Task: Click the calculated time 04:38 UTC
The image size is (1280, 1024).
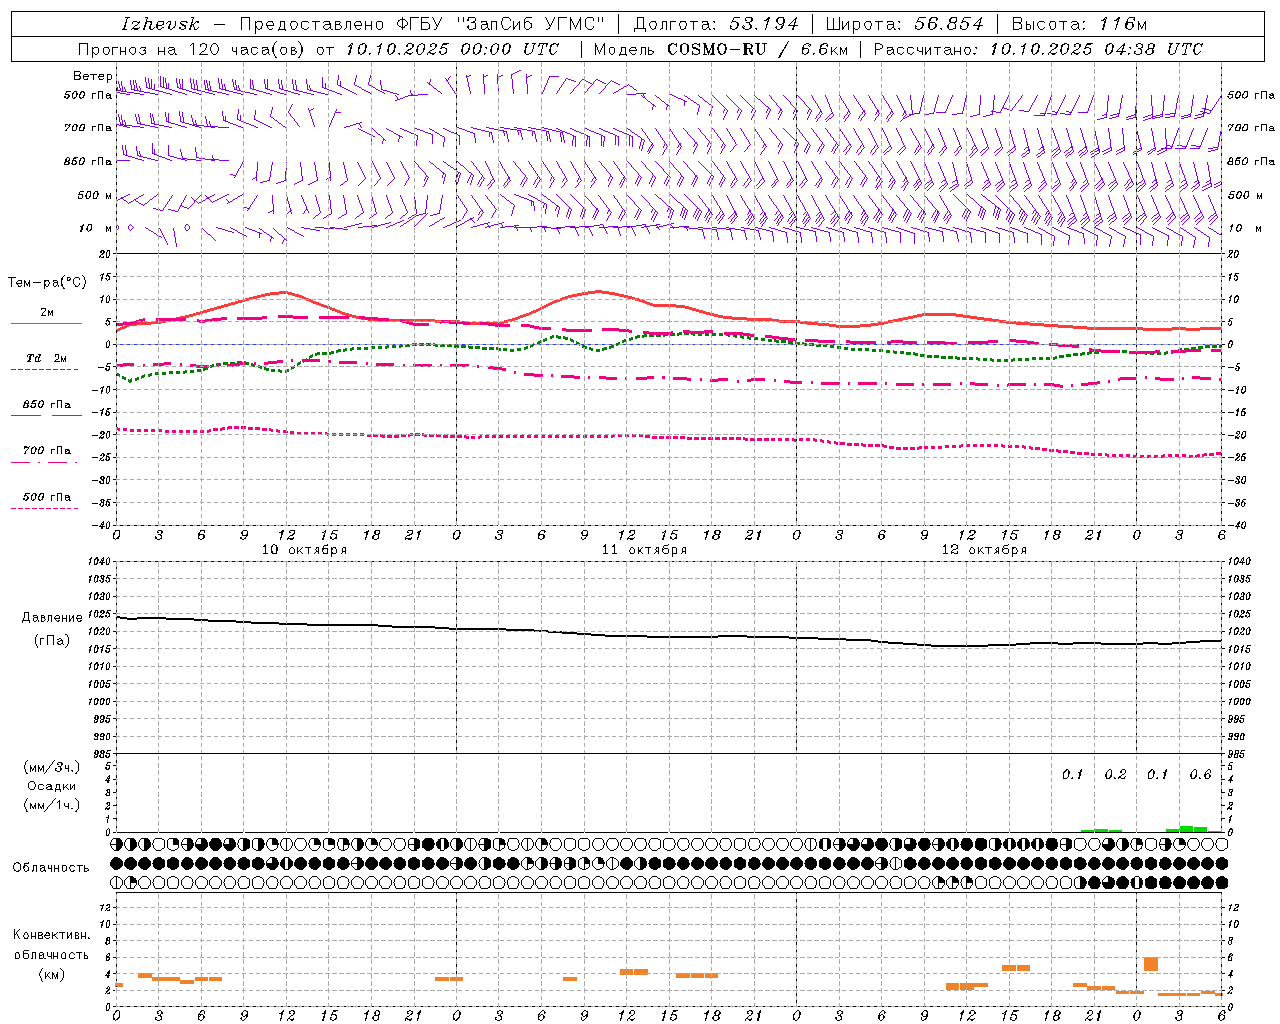Action: [x=1153, y=49]
